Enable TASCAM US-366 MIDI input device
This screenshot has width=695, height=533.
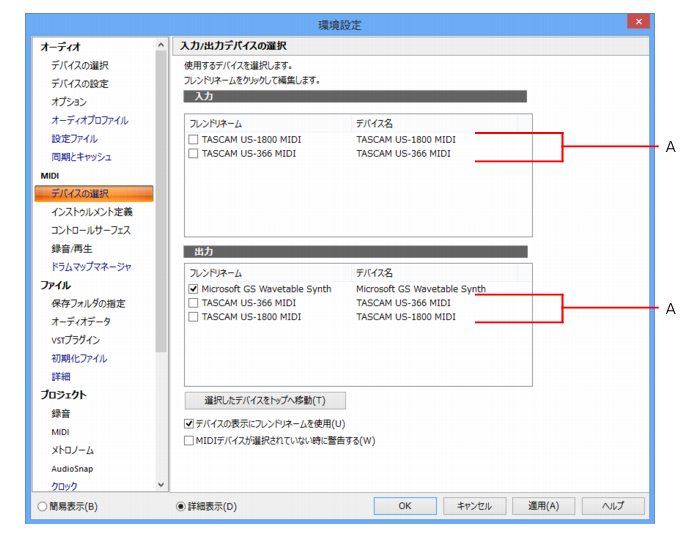click(x=193, y=153)
